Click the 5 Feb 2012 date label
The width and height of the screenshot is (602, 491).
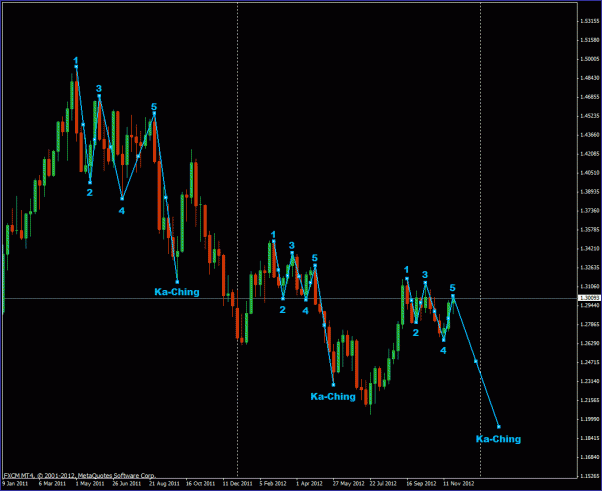pyautogui.click(x=273, y=484)
